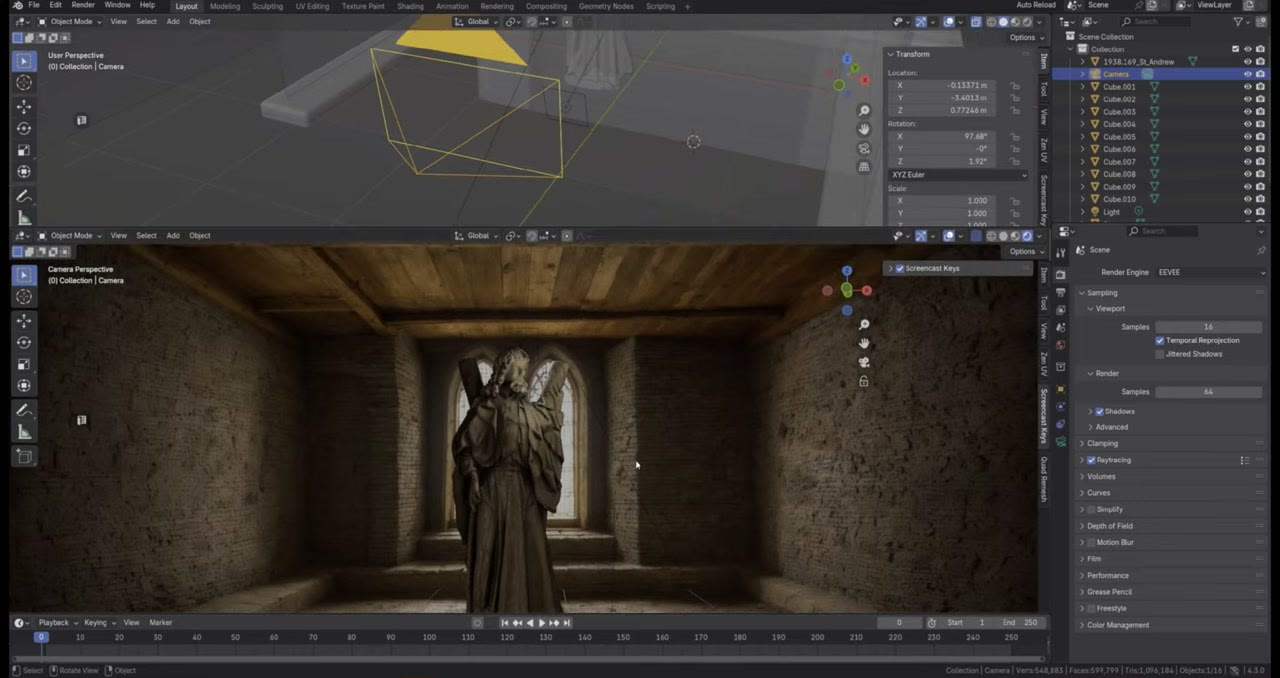This screenshot has height=678, width=1280.
Task: Expand Clamping panel
Action: [1102, 443]
